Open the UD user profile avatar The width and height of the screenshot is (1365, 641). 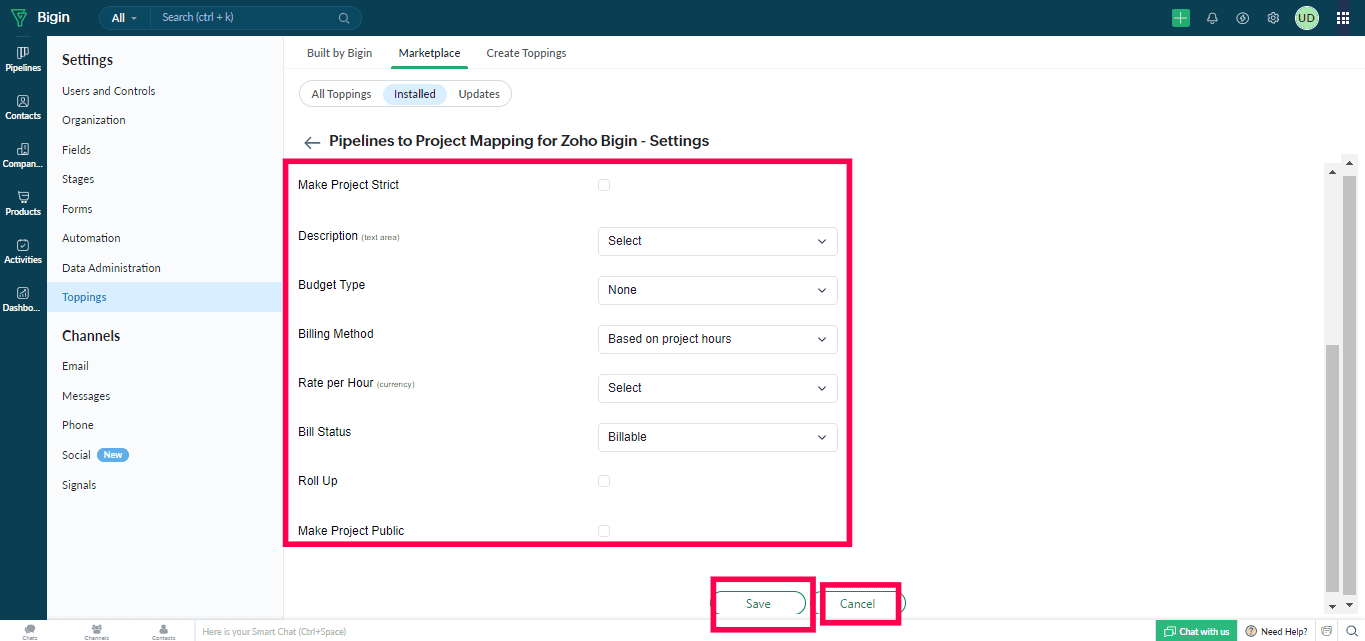pos(1307,18)
